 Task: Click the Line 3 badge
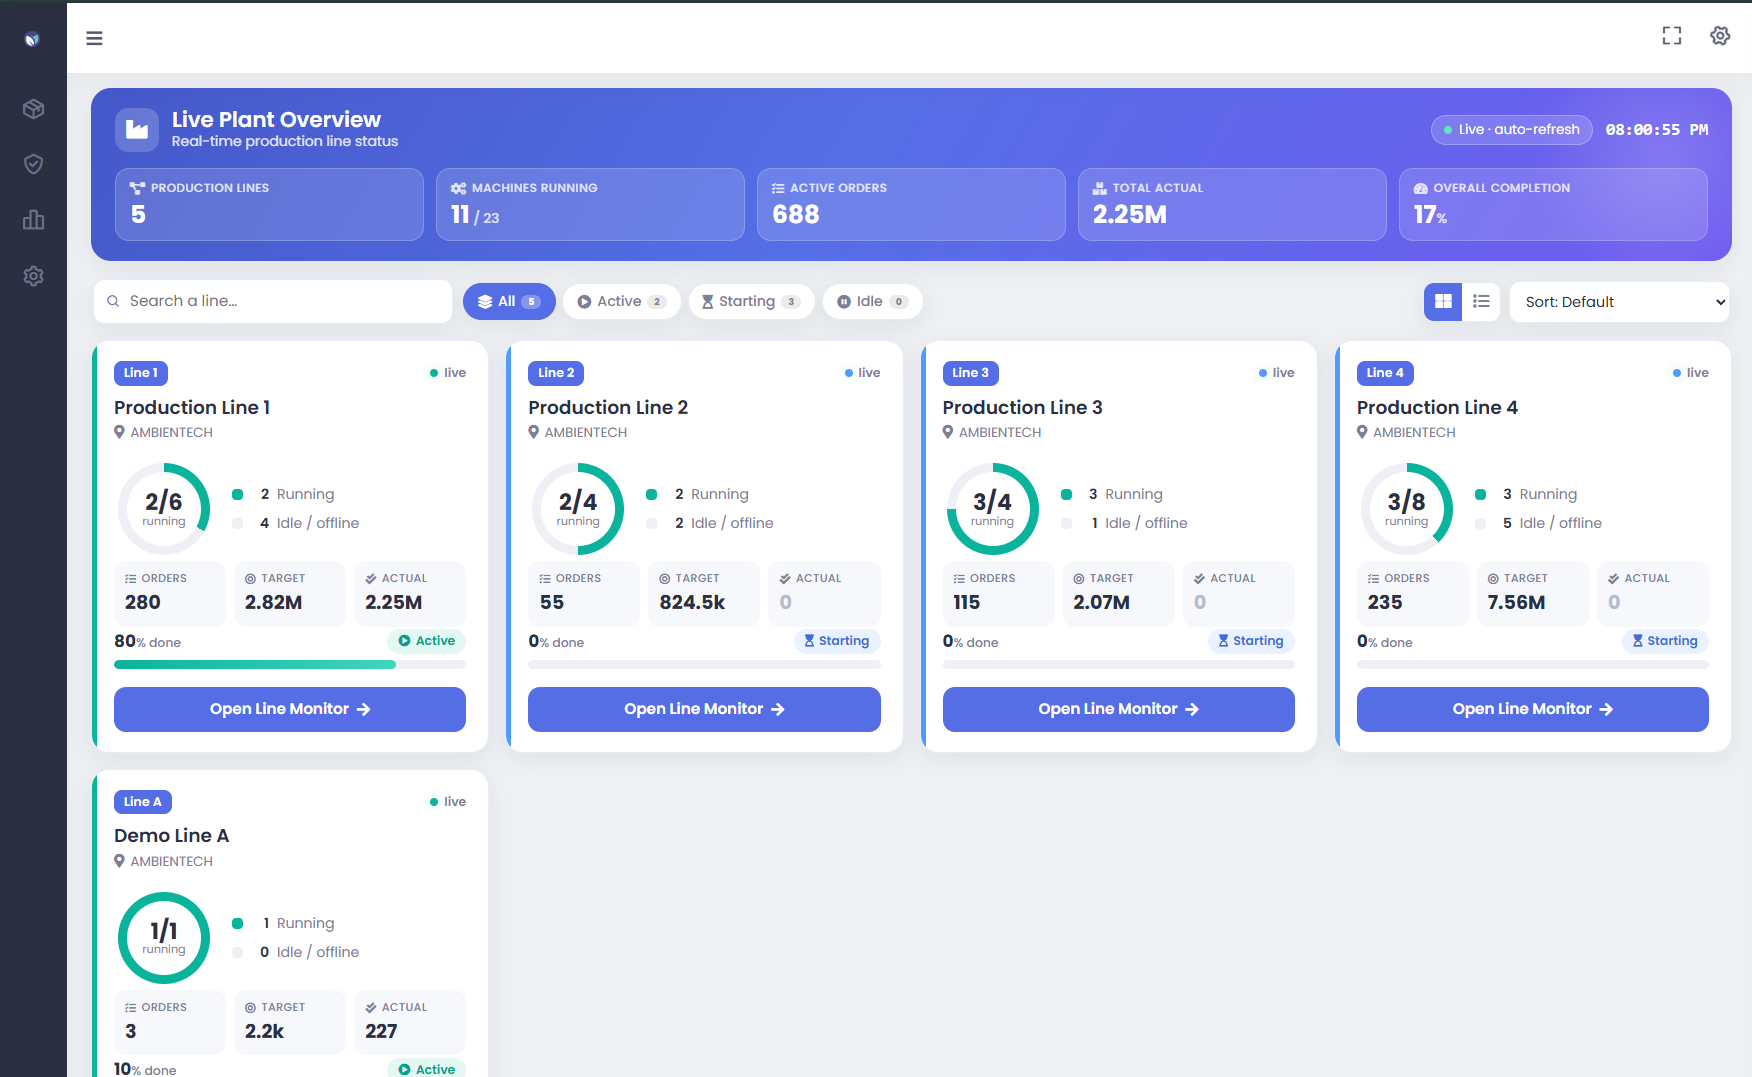970,373
